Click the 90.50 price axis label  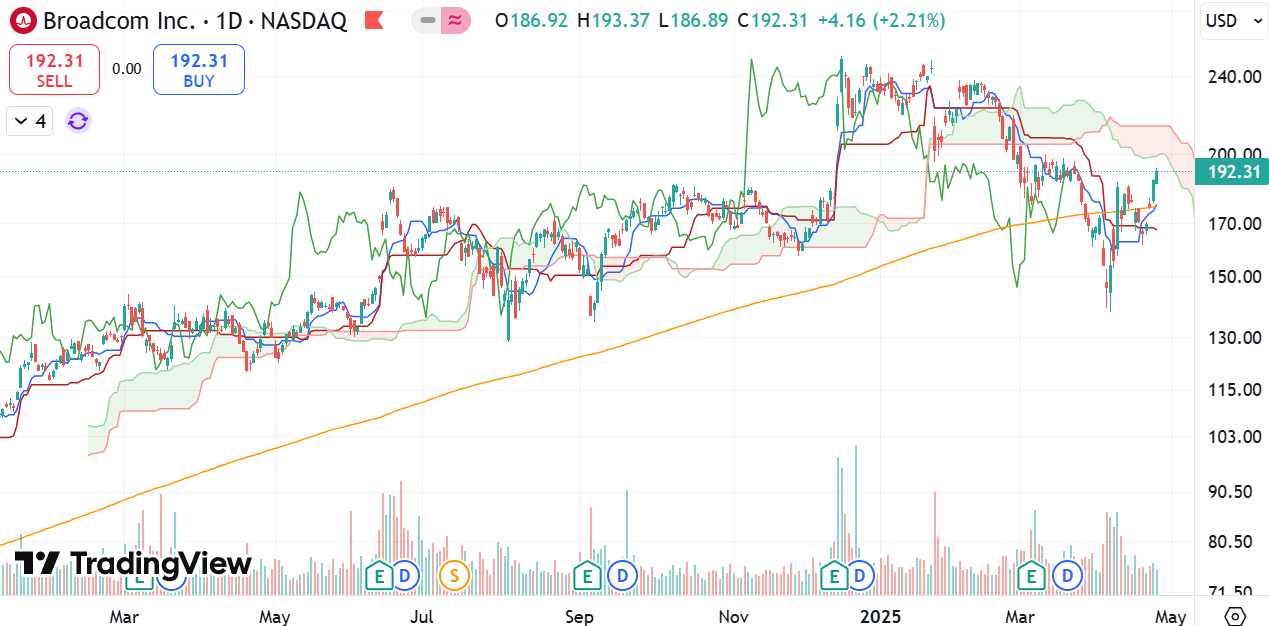coord(1231,492)
